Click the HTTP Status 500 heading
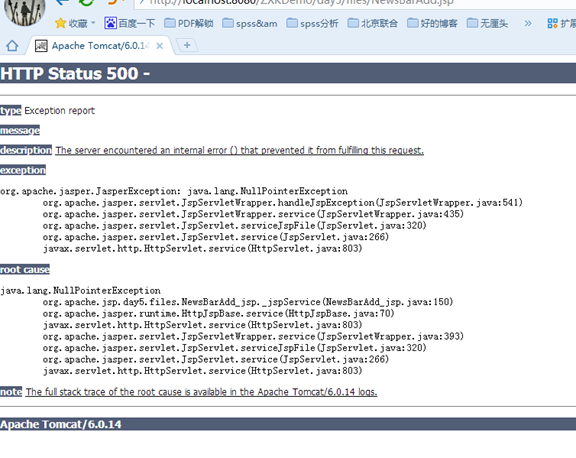Viewport: 576px width, 458px height. point(75,73)
